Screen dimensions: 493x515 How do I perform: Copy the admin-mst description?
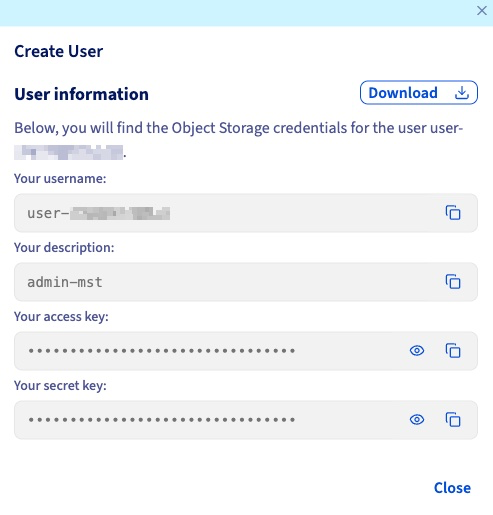(453, 282)
